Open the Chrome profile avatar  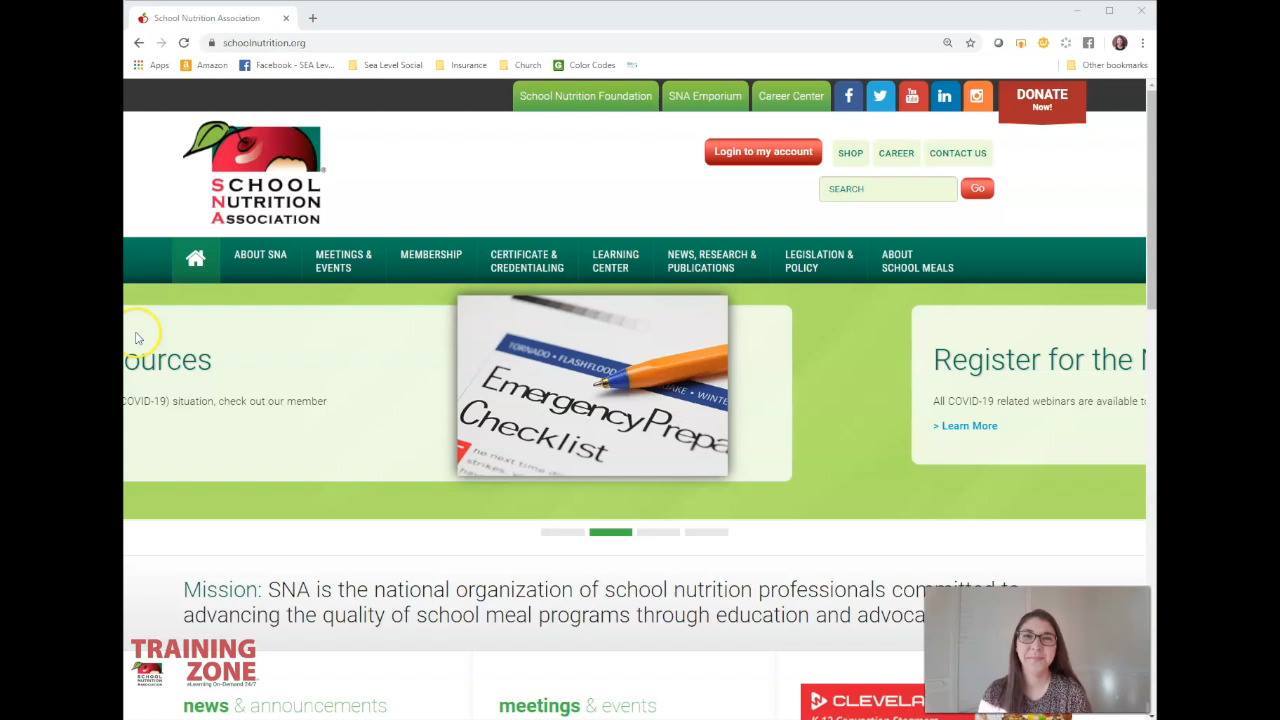pos(1120,43)
